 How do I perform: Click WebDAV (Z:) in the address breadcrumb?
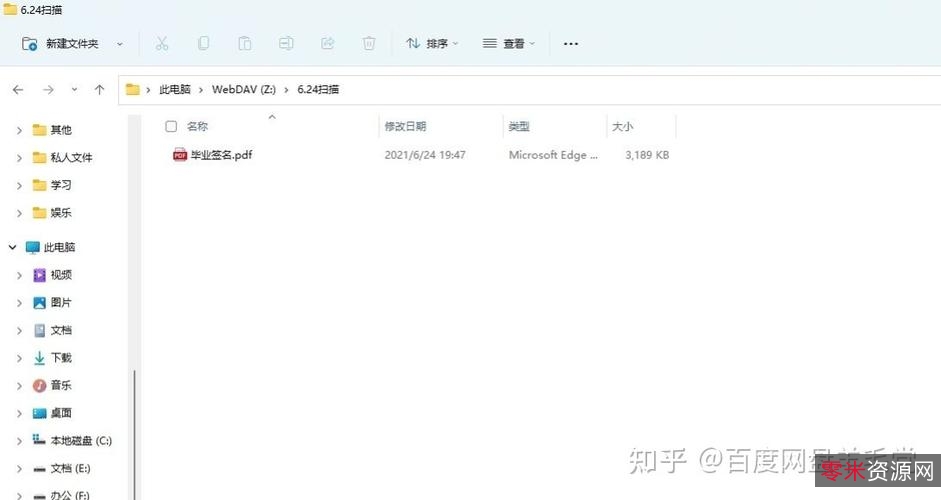[x=240, y=90]
